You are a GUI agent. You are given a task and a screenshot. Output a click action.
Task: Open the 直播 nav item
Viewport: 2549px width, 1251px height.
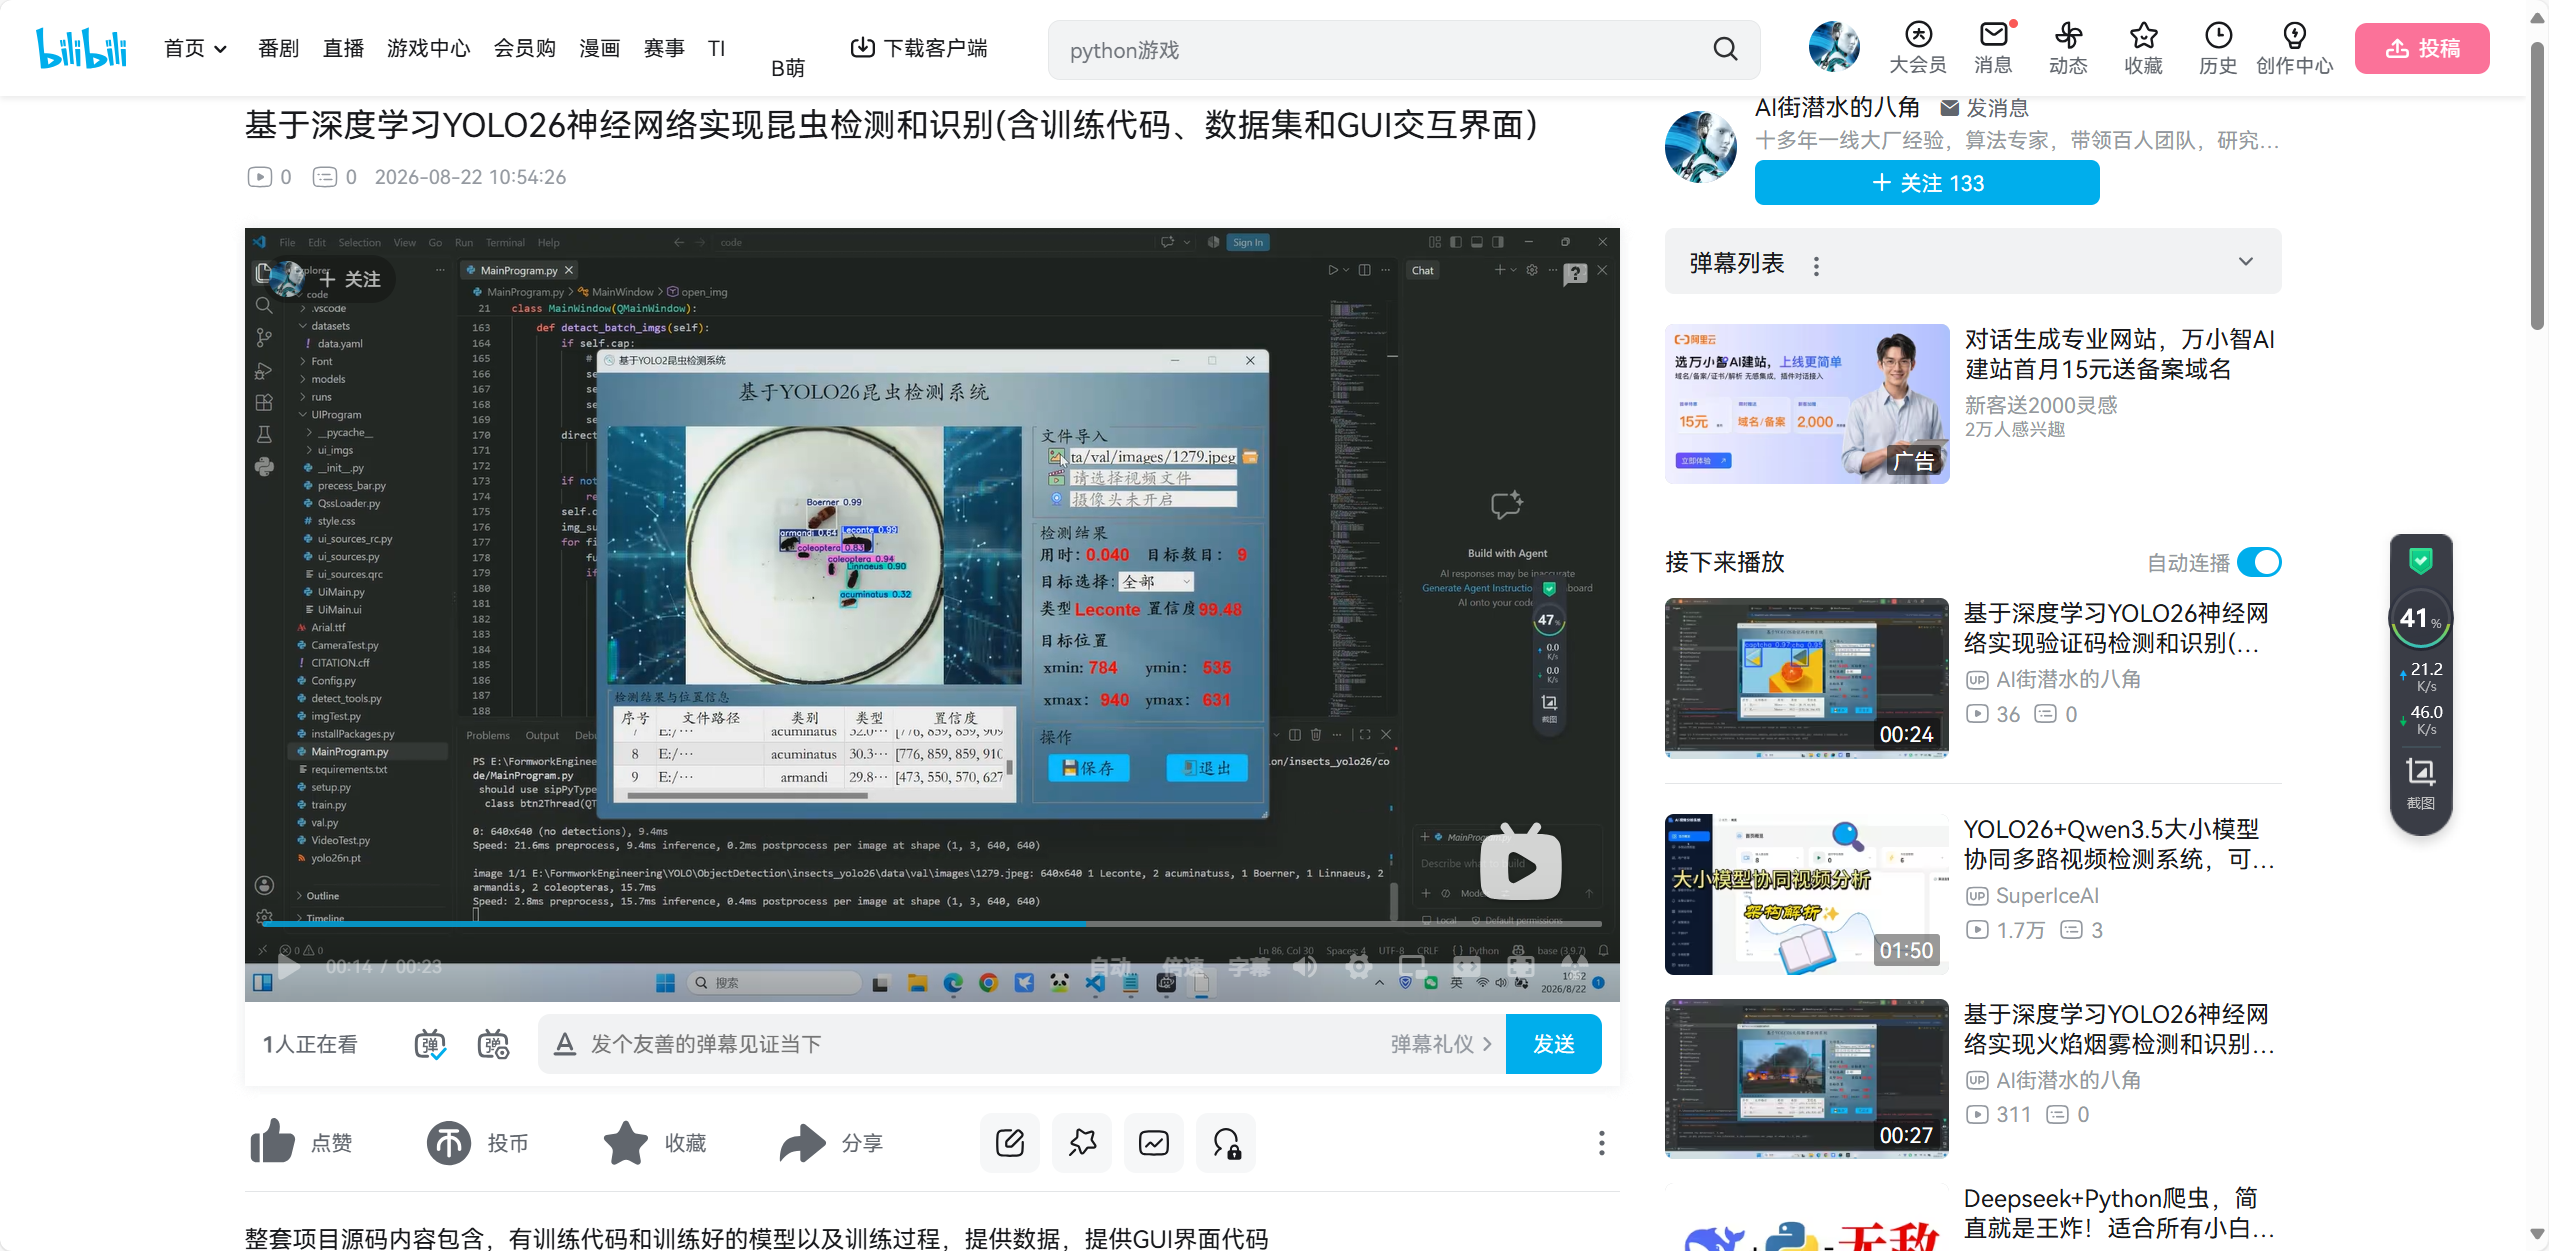[343, 48]
